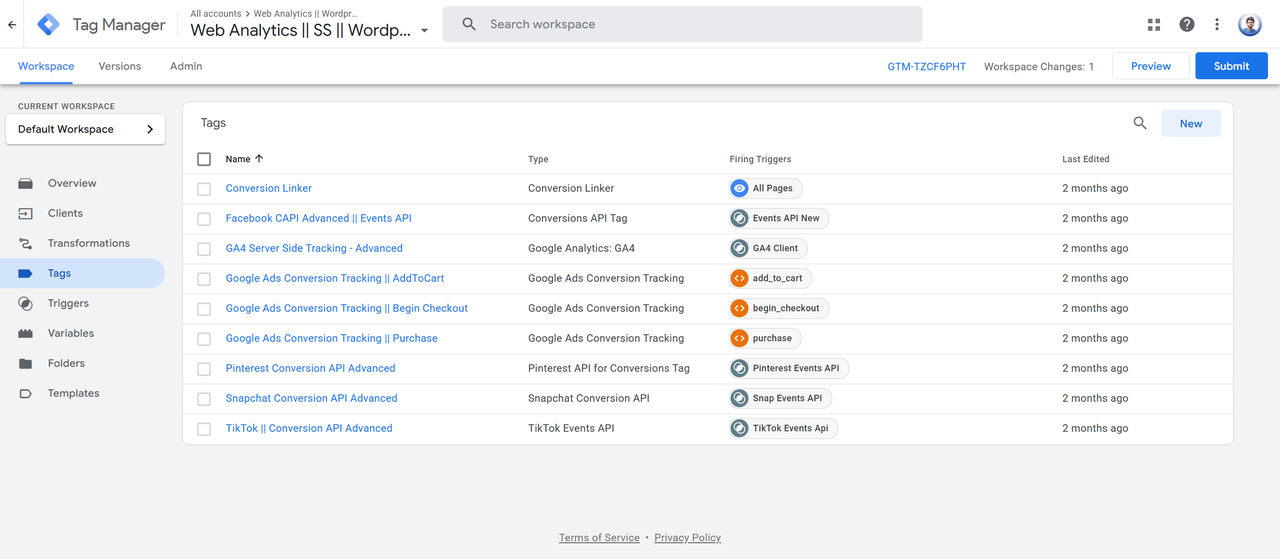Check the Google Ads Purchase row checkbox
1280x559 pixels.
tap(204, 338)
